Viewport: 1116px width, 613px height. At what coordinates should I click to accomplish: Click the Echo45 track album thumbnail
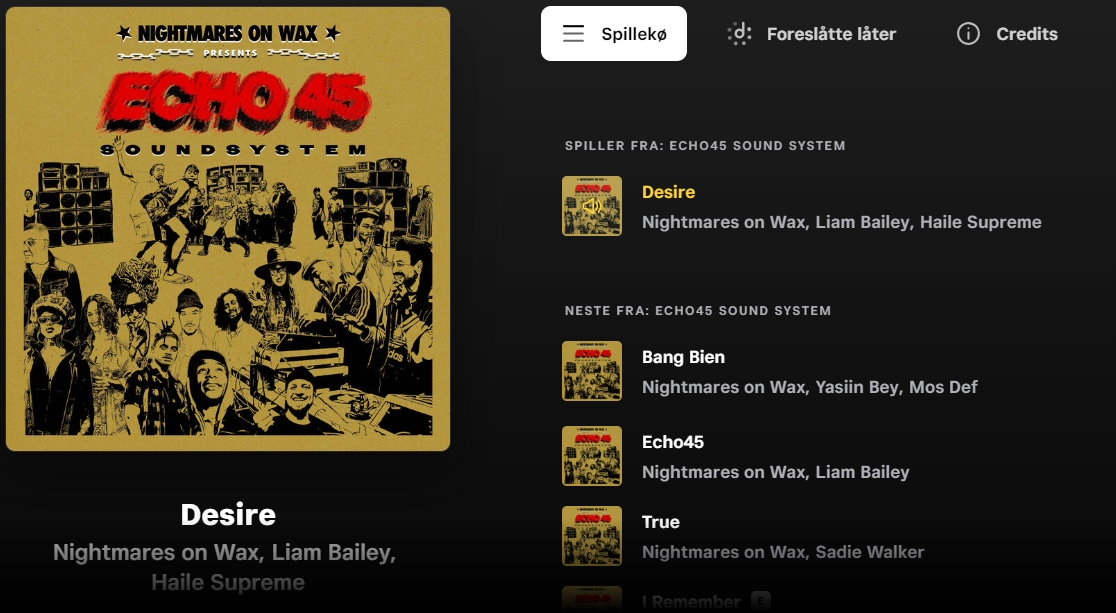(591, 456)
